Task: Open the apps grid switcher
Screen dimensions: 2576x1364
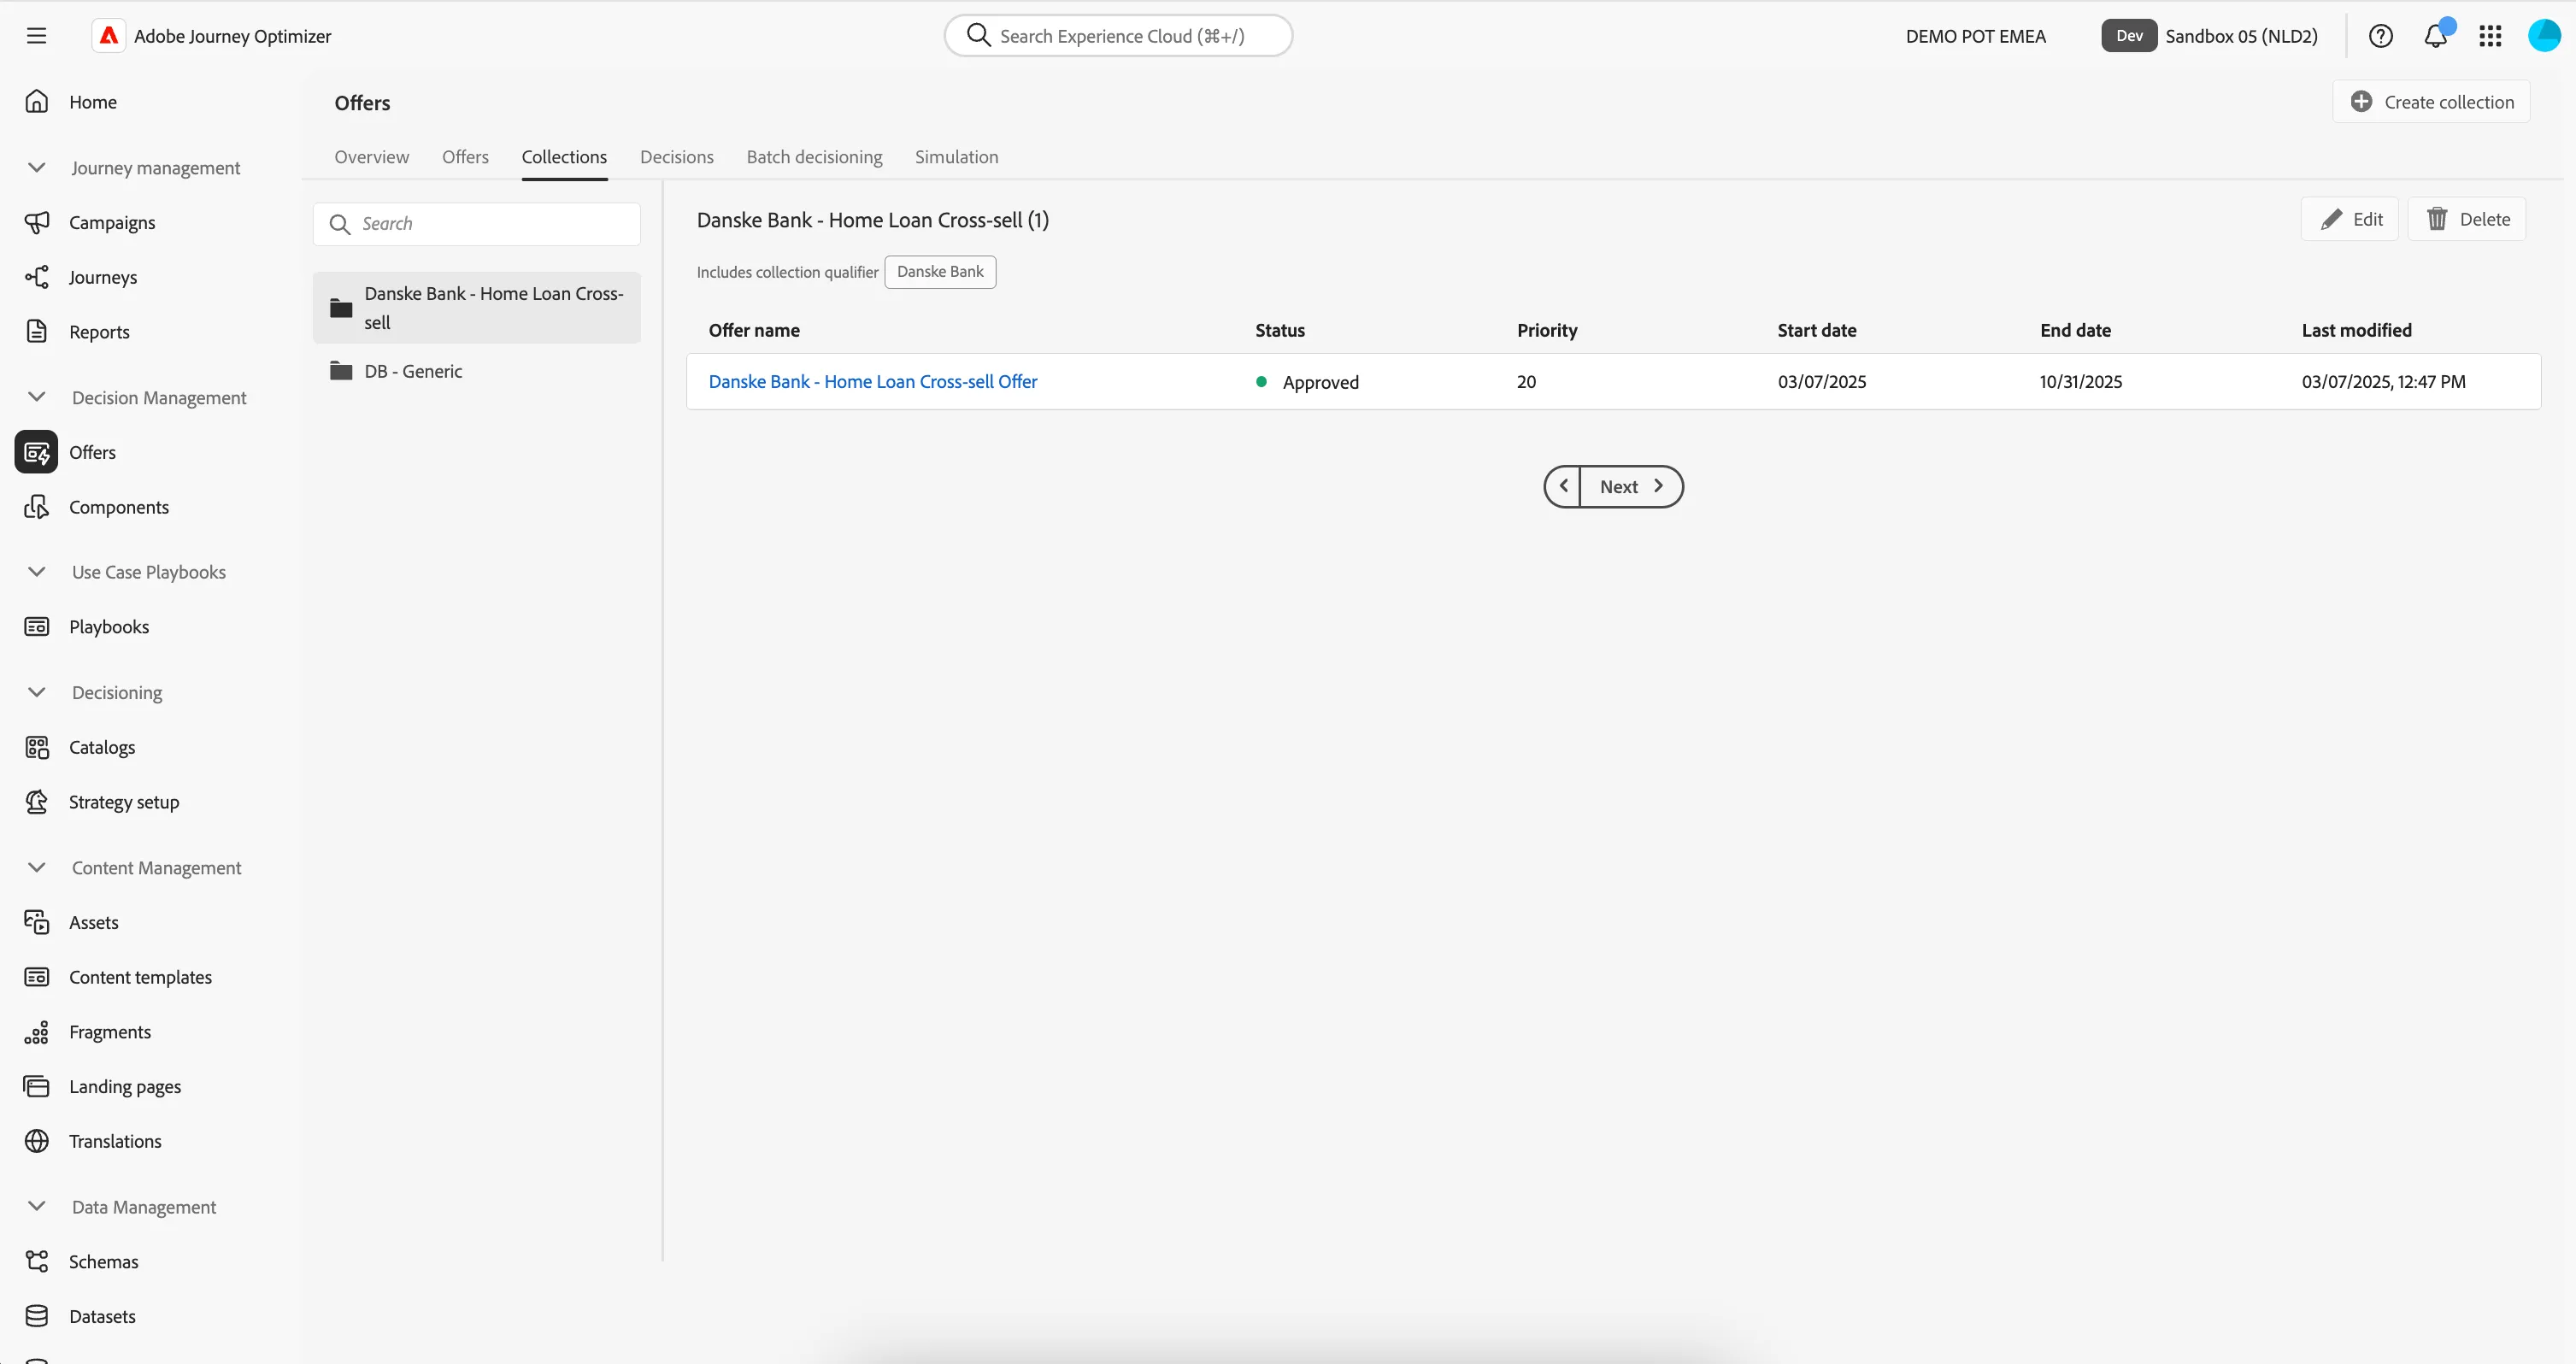Action: coord(2490,36)
